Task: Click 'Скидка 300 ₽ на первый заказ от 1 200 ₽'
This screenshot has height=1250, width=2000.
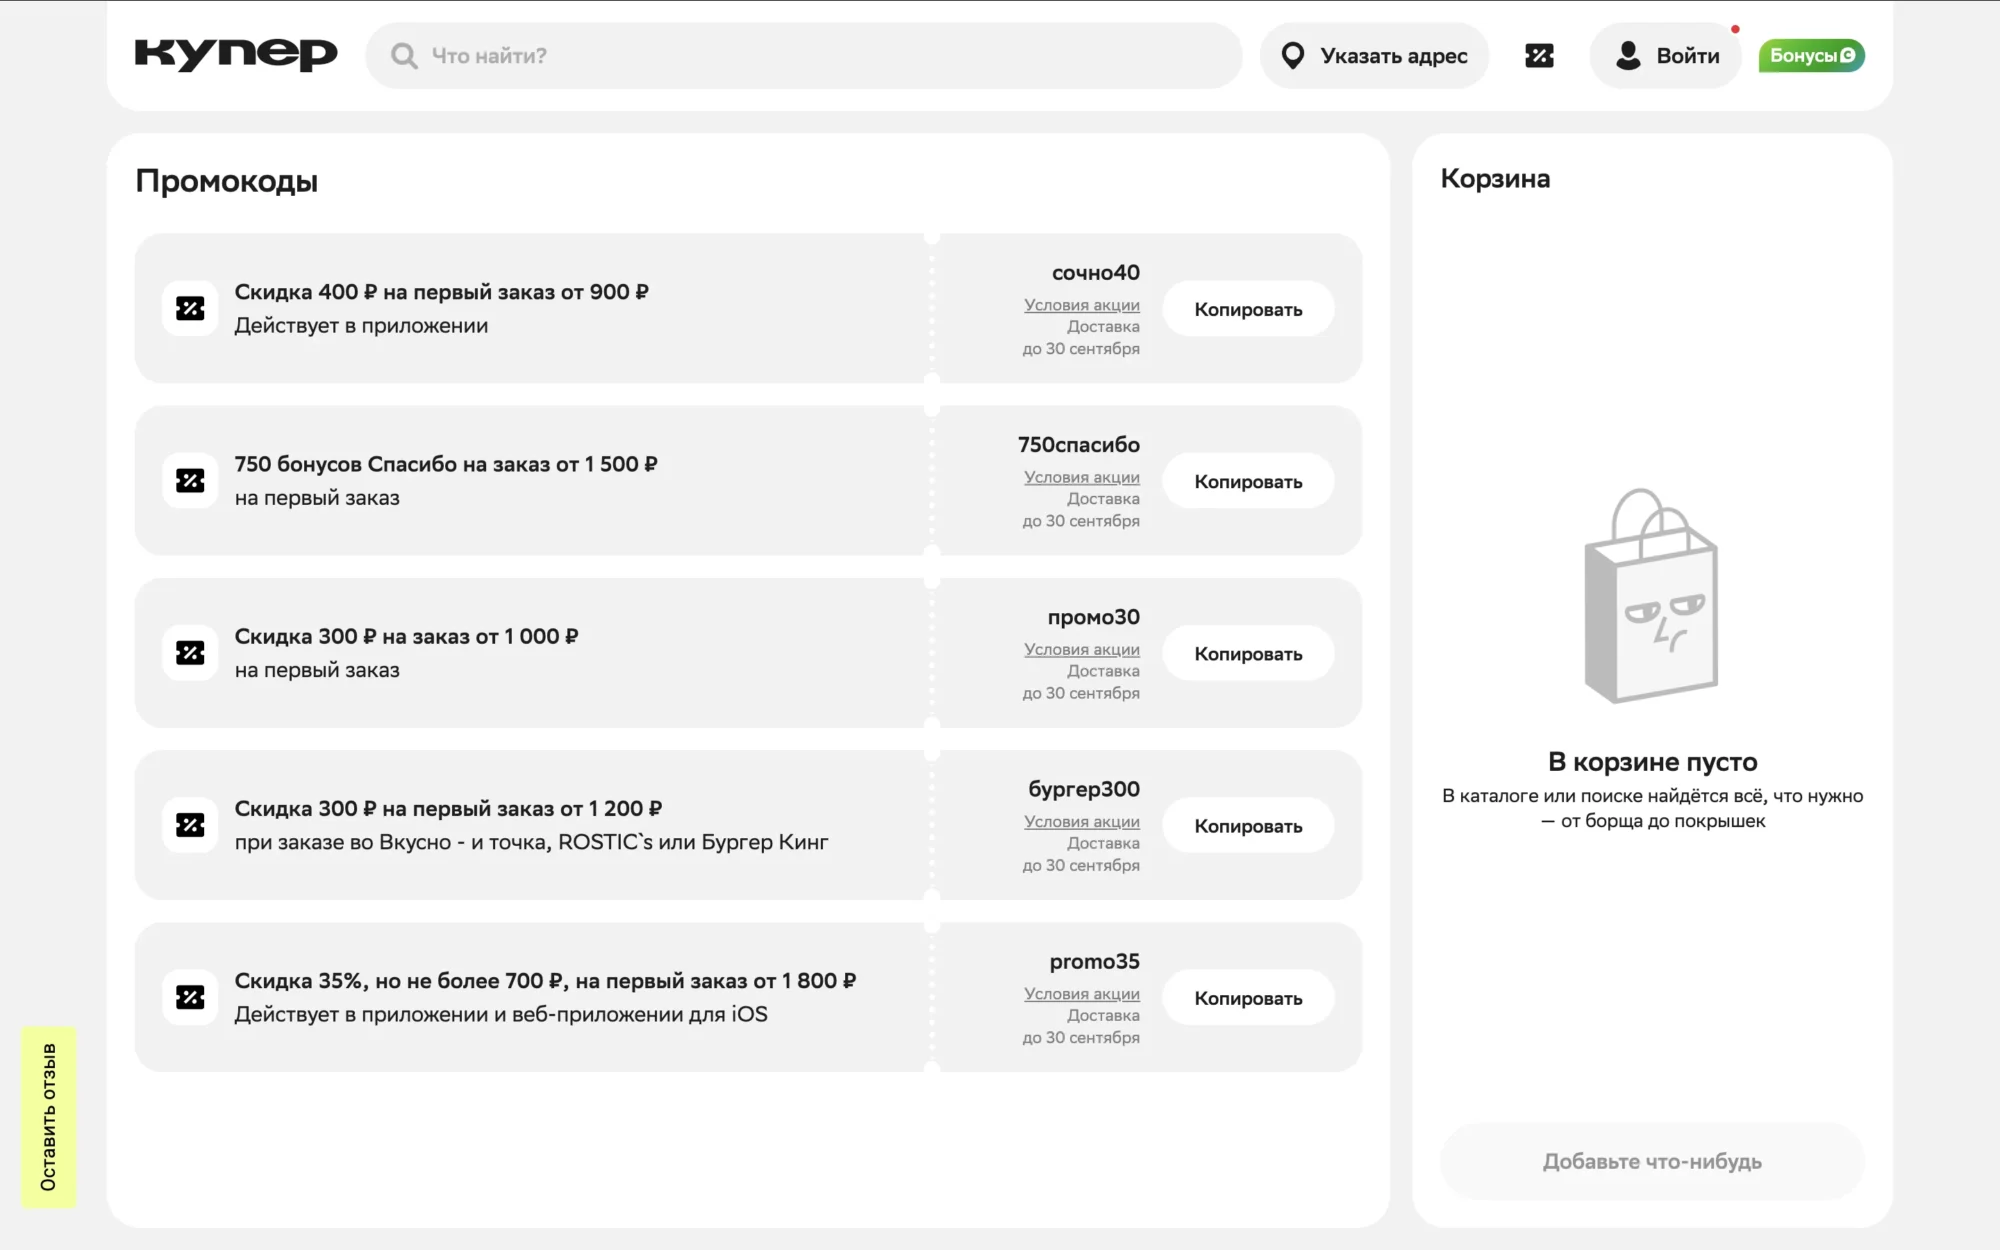Action: (448, 808)
